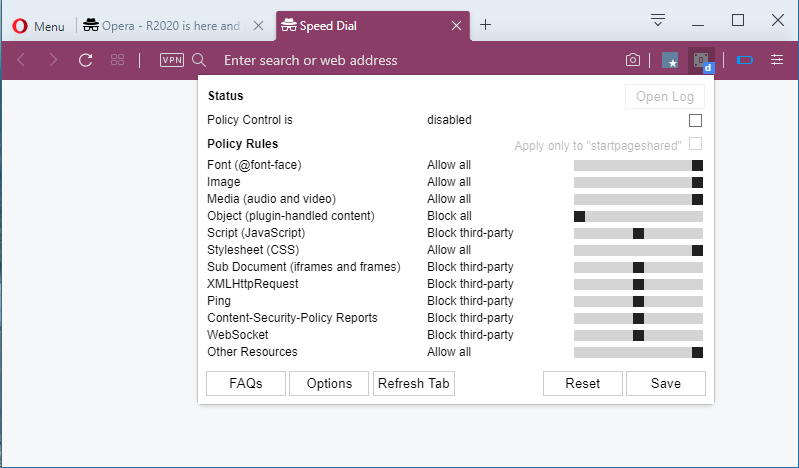The width and height of the screenshot is (799, 468).
Task: Reload the current page
Action: 86,60
